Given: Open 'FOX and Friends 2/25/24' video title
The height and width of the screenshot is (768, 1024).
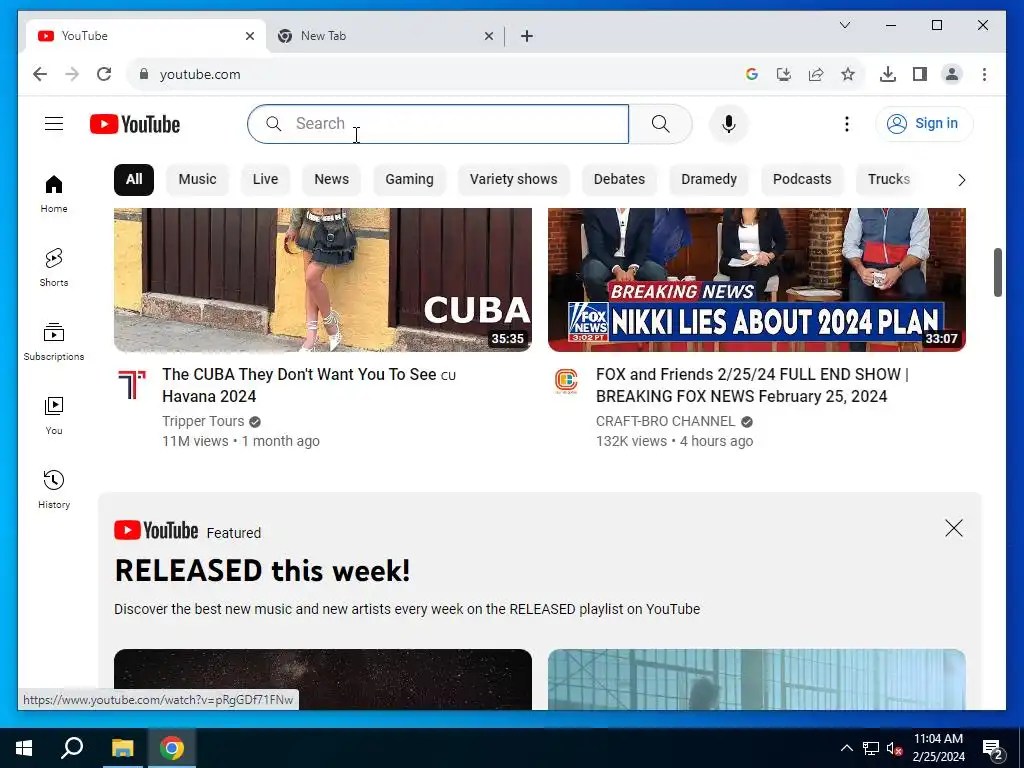Looking at the screenshot, I should [x=752, y=385].
